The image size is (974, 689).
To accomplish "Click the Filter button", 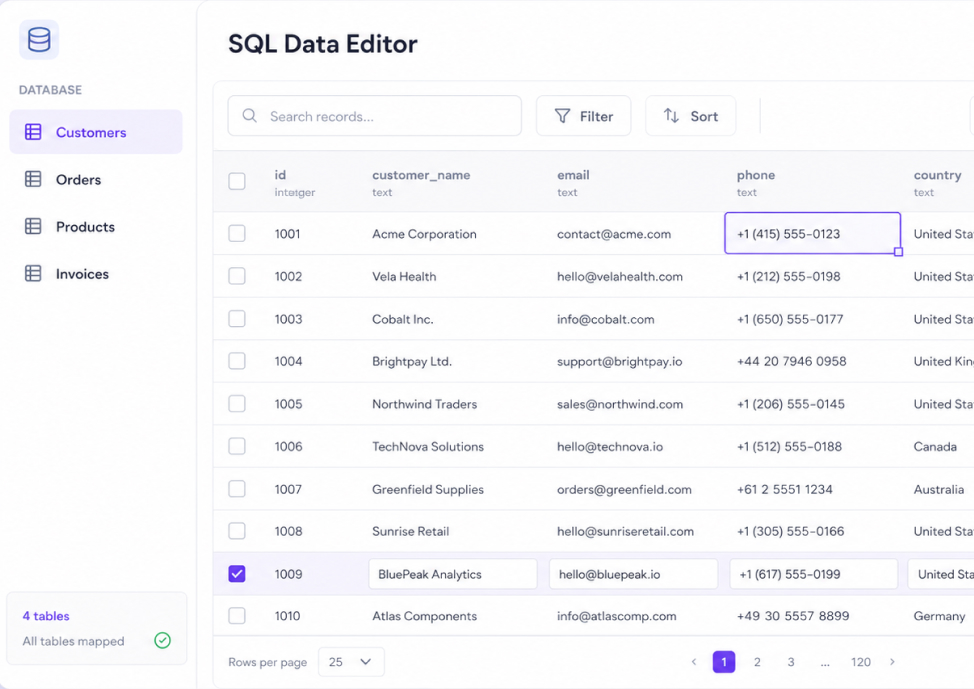I will 584,116.
